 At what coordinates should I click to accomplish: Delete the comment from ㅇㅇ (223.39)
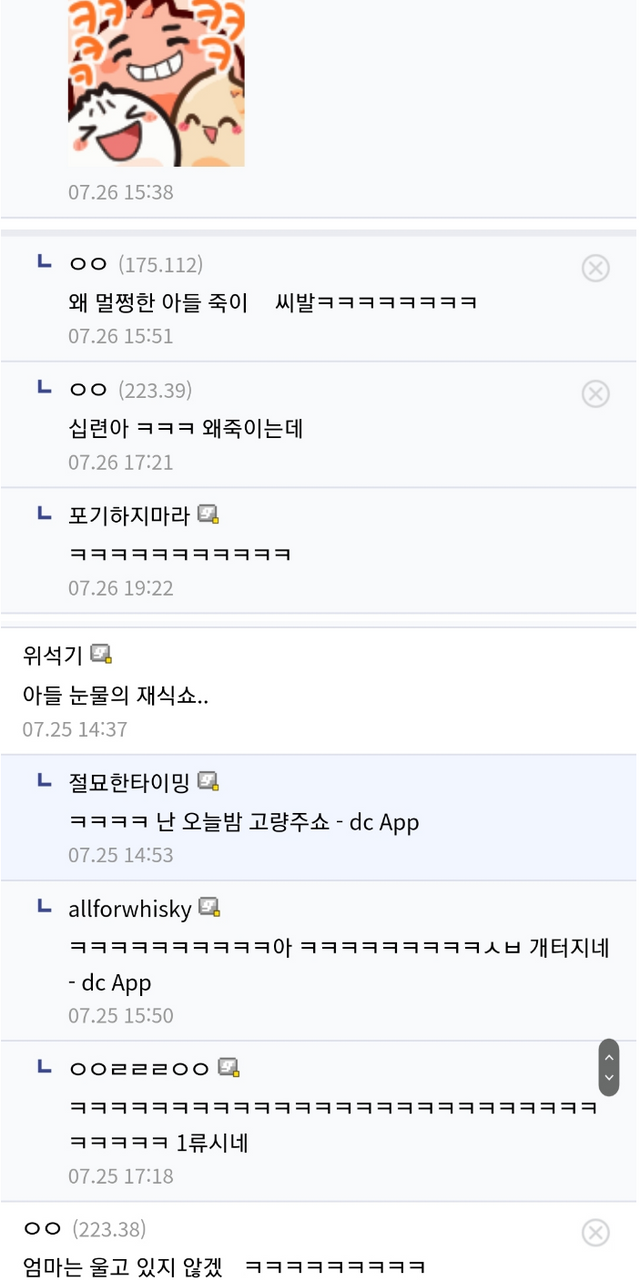595,394
